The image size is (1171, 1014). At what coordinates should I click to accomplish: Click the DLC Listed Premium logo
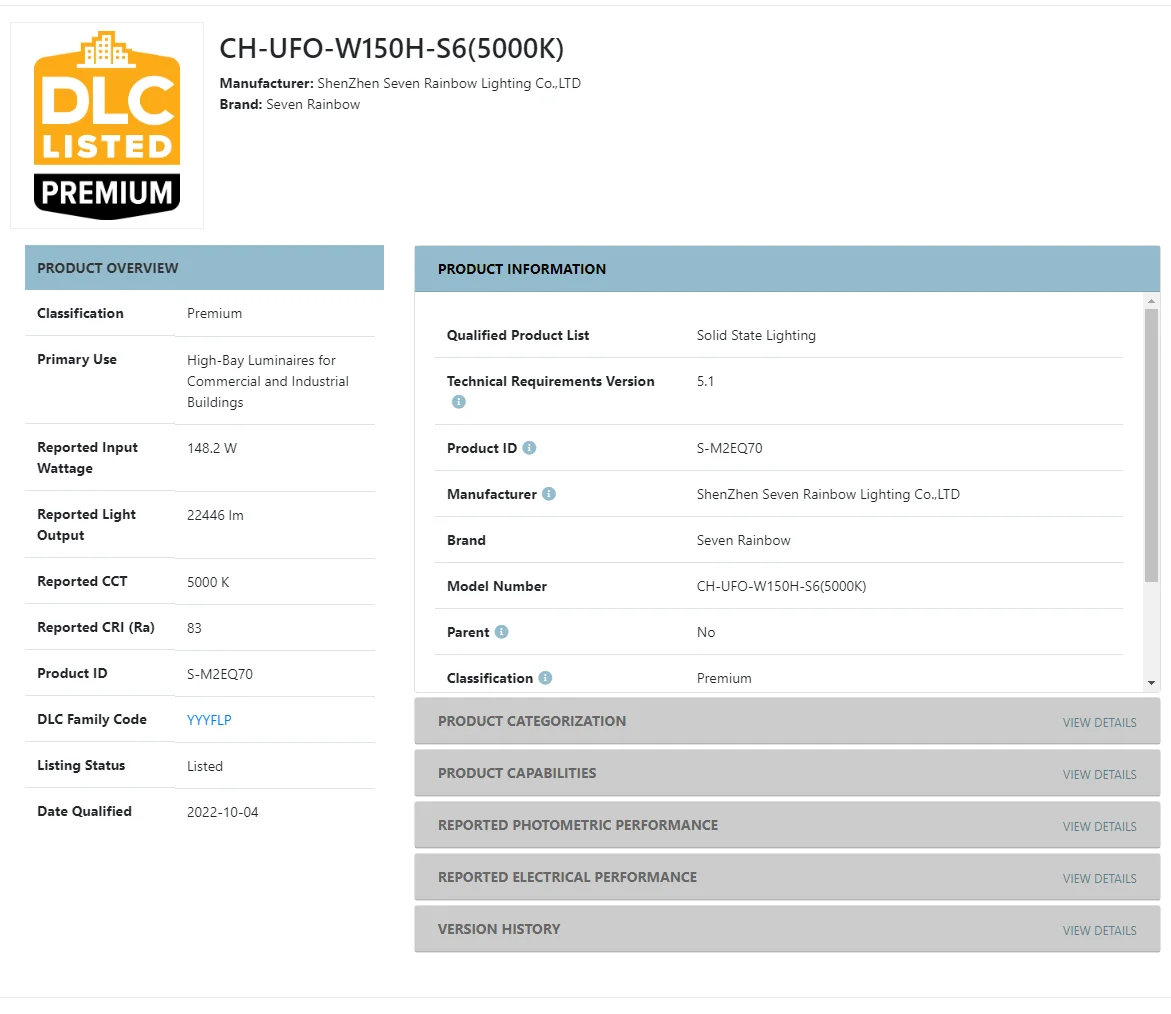[x=107, y=125]
